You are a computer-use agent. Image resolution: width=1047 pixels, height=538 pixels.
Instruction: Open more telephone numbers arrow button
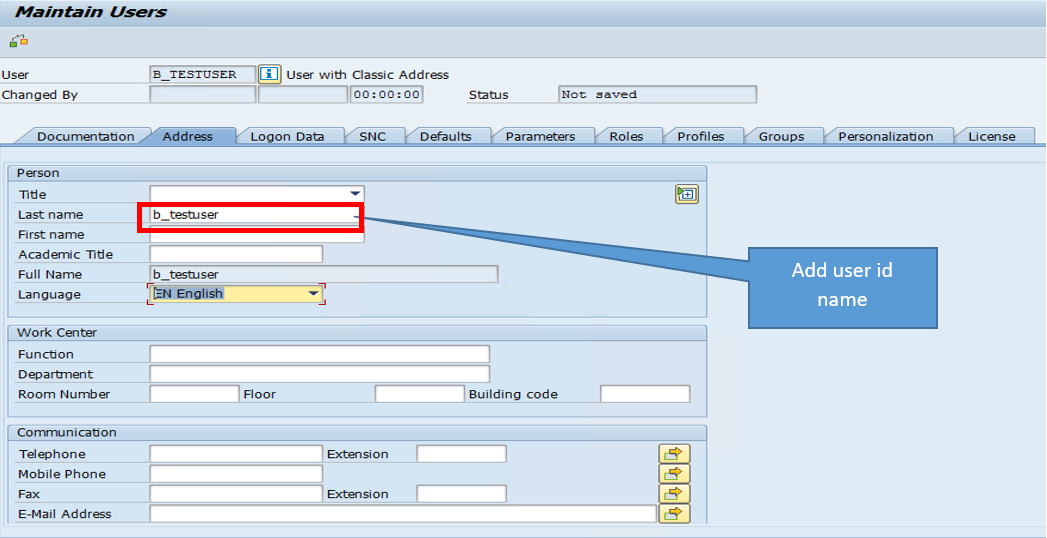click(x=674, y=454)
